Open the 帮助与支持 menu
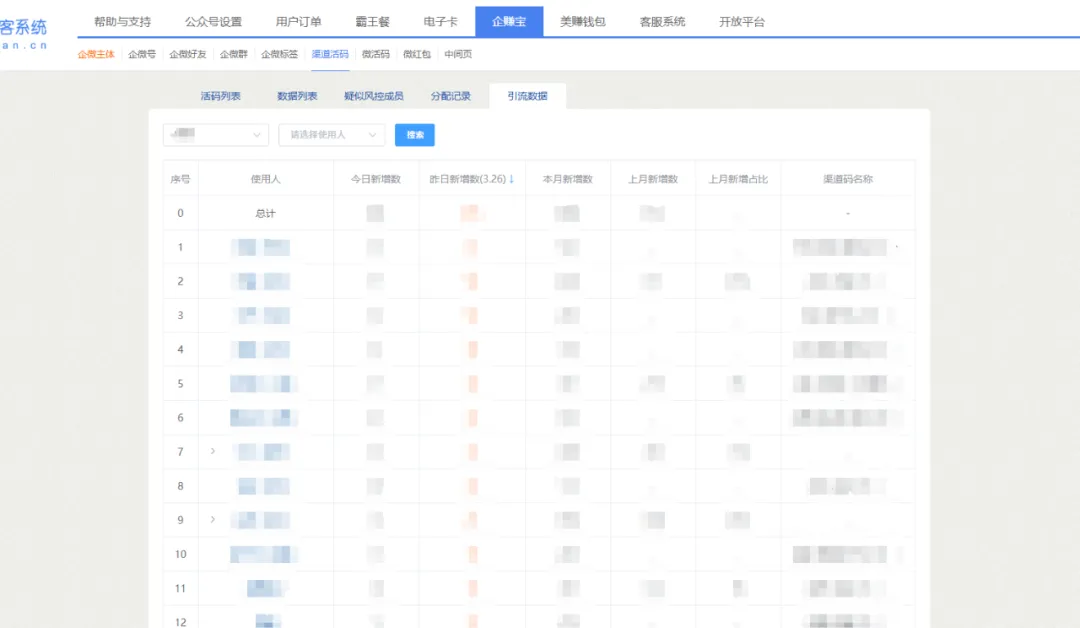 (123, 21)
